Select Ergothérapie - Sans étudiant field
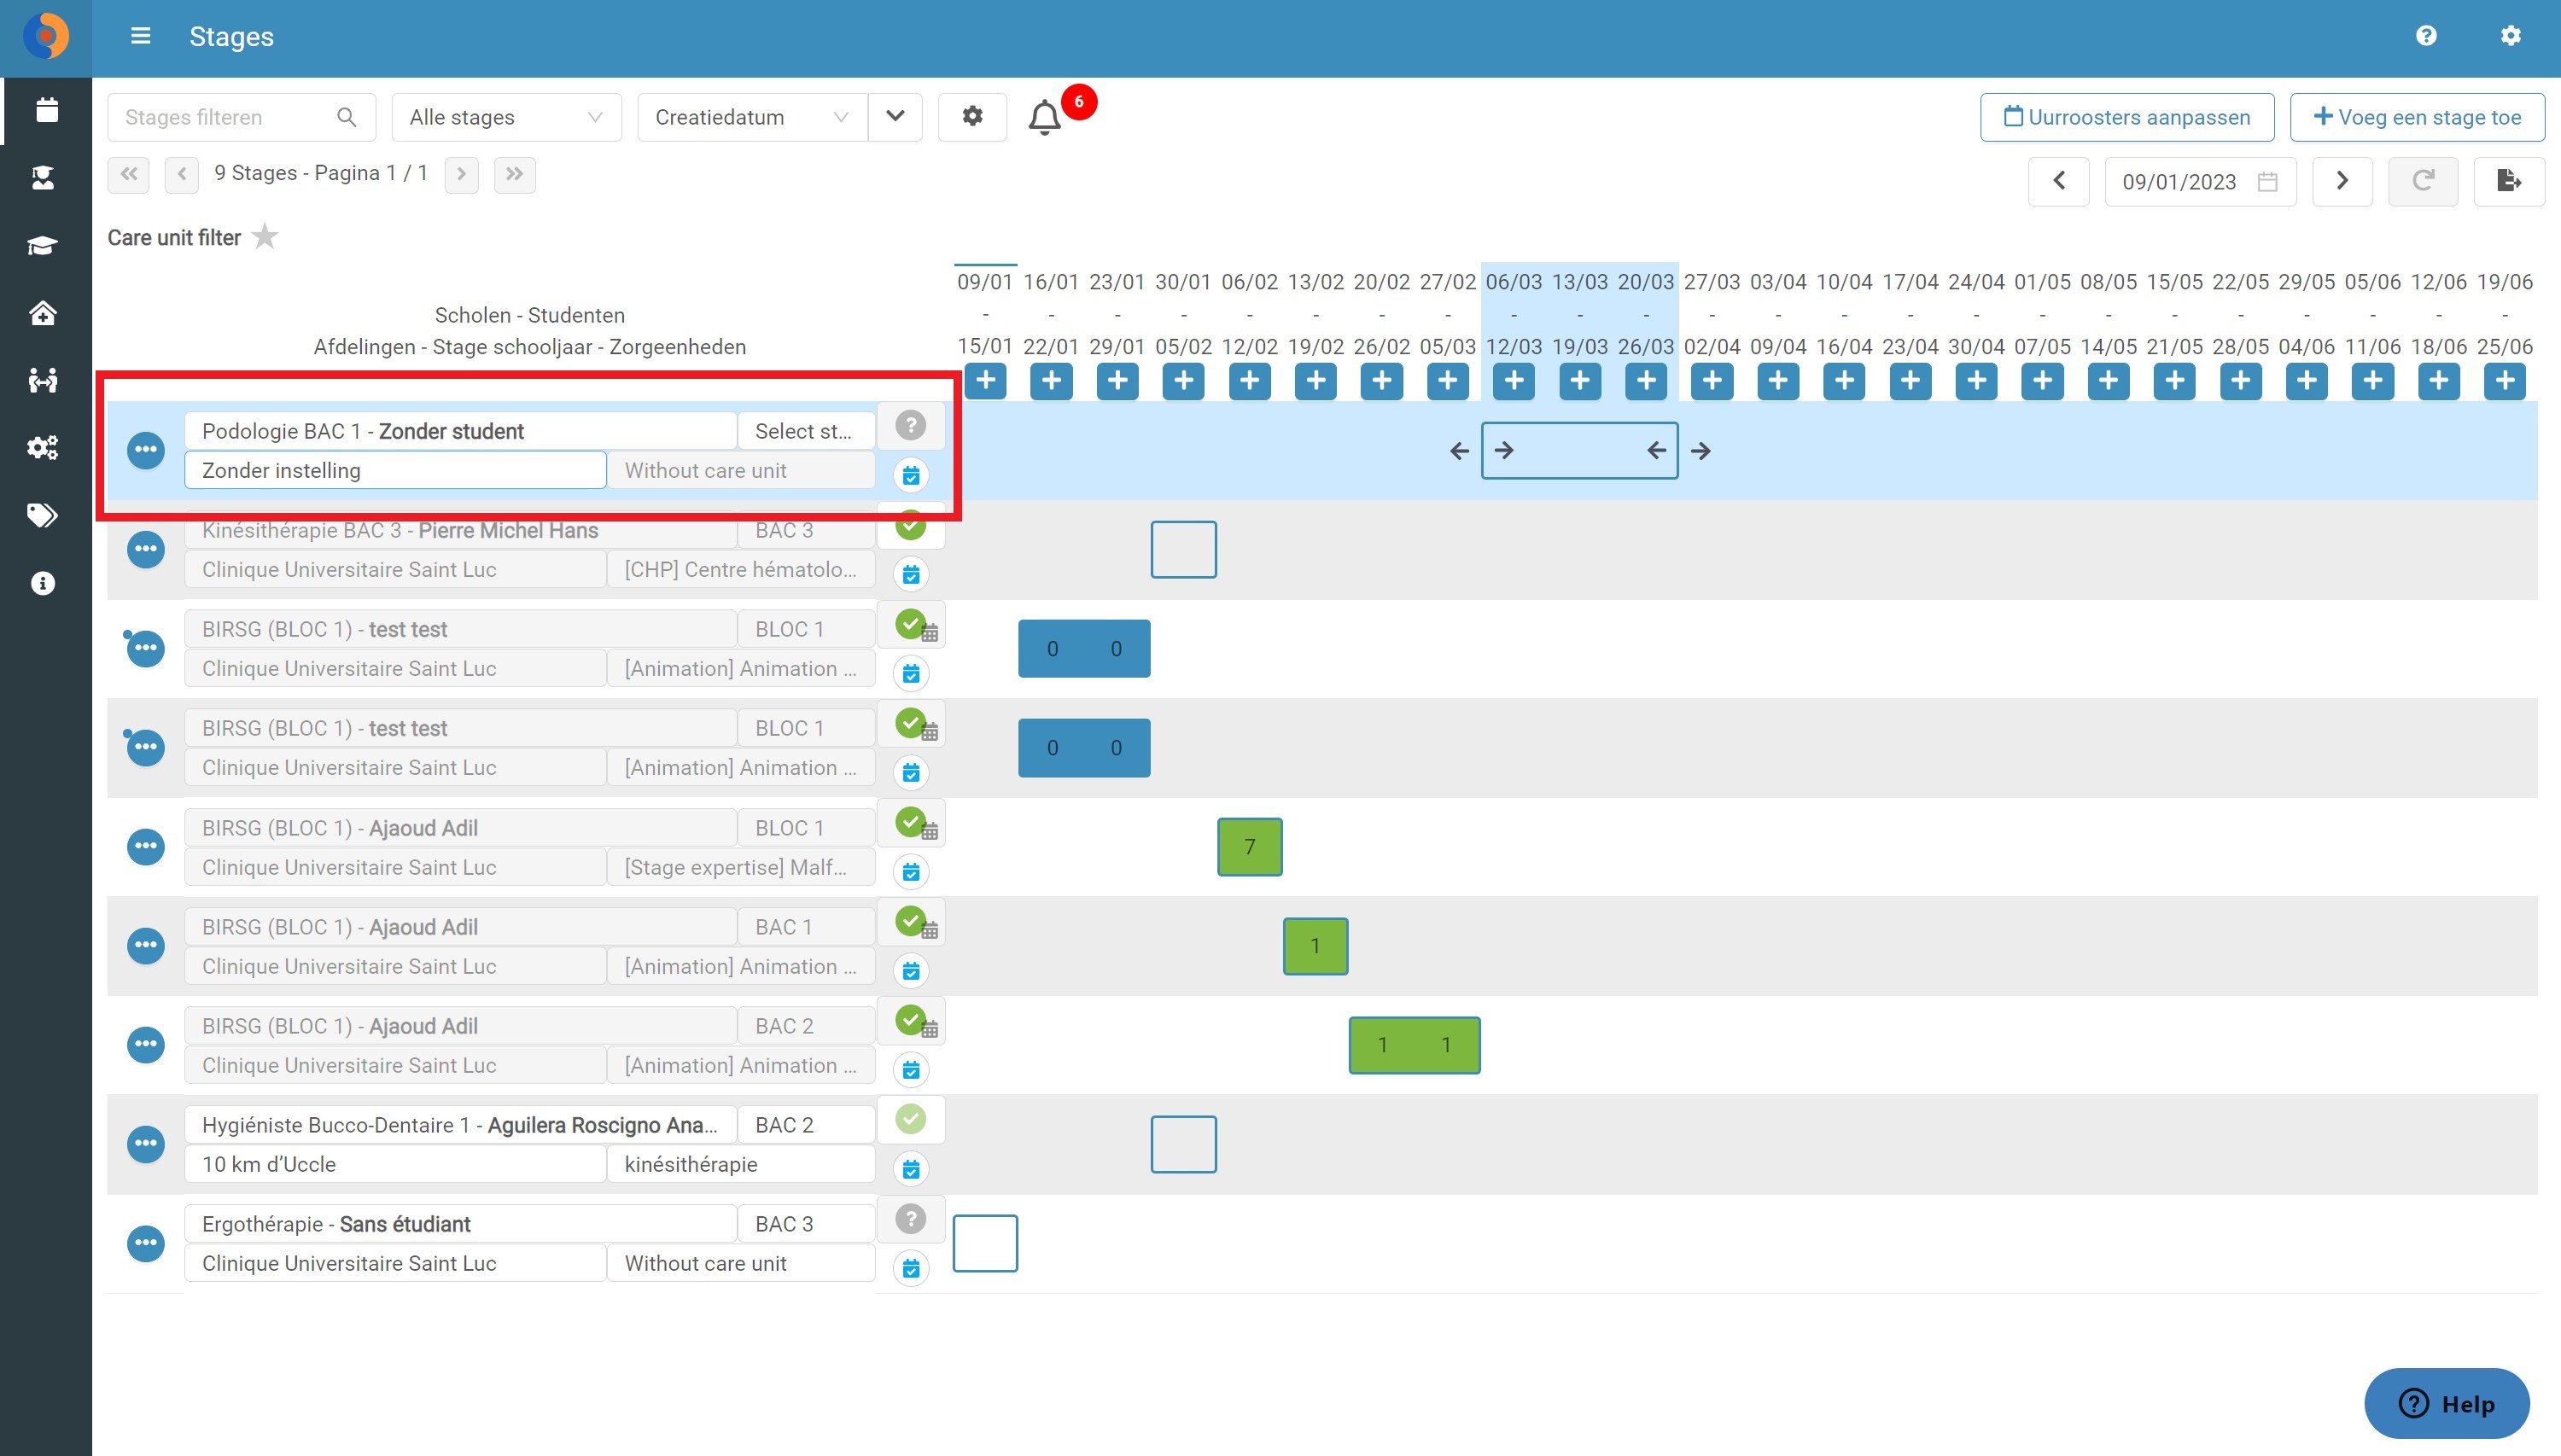The width and height of the screenshot is (2561, 1456). (x=460, y=1224)
